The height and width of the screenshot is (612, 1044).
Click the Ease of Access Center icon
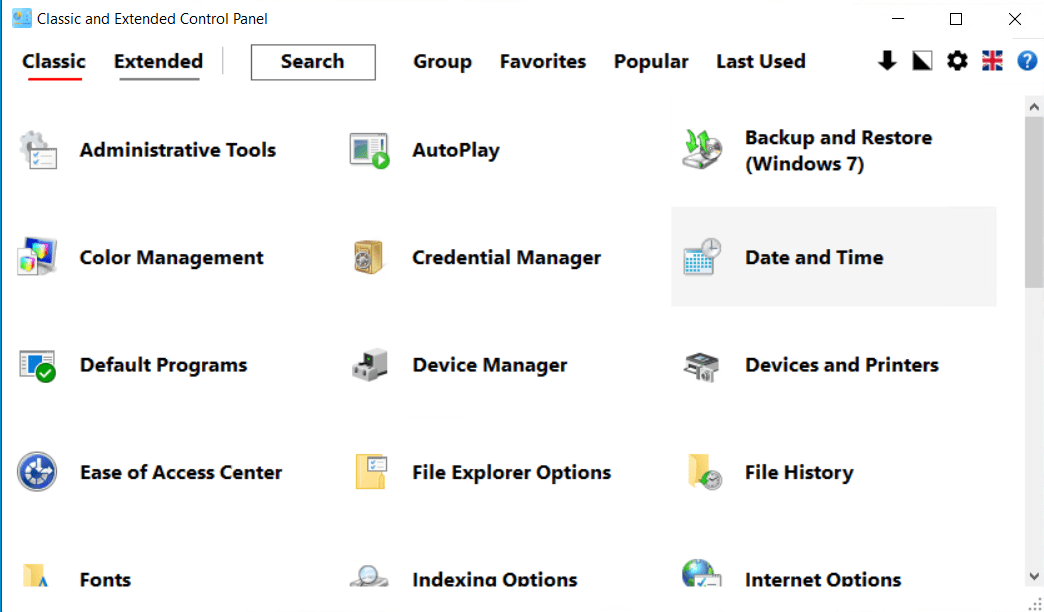tap(38, 472)
